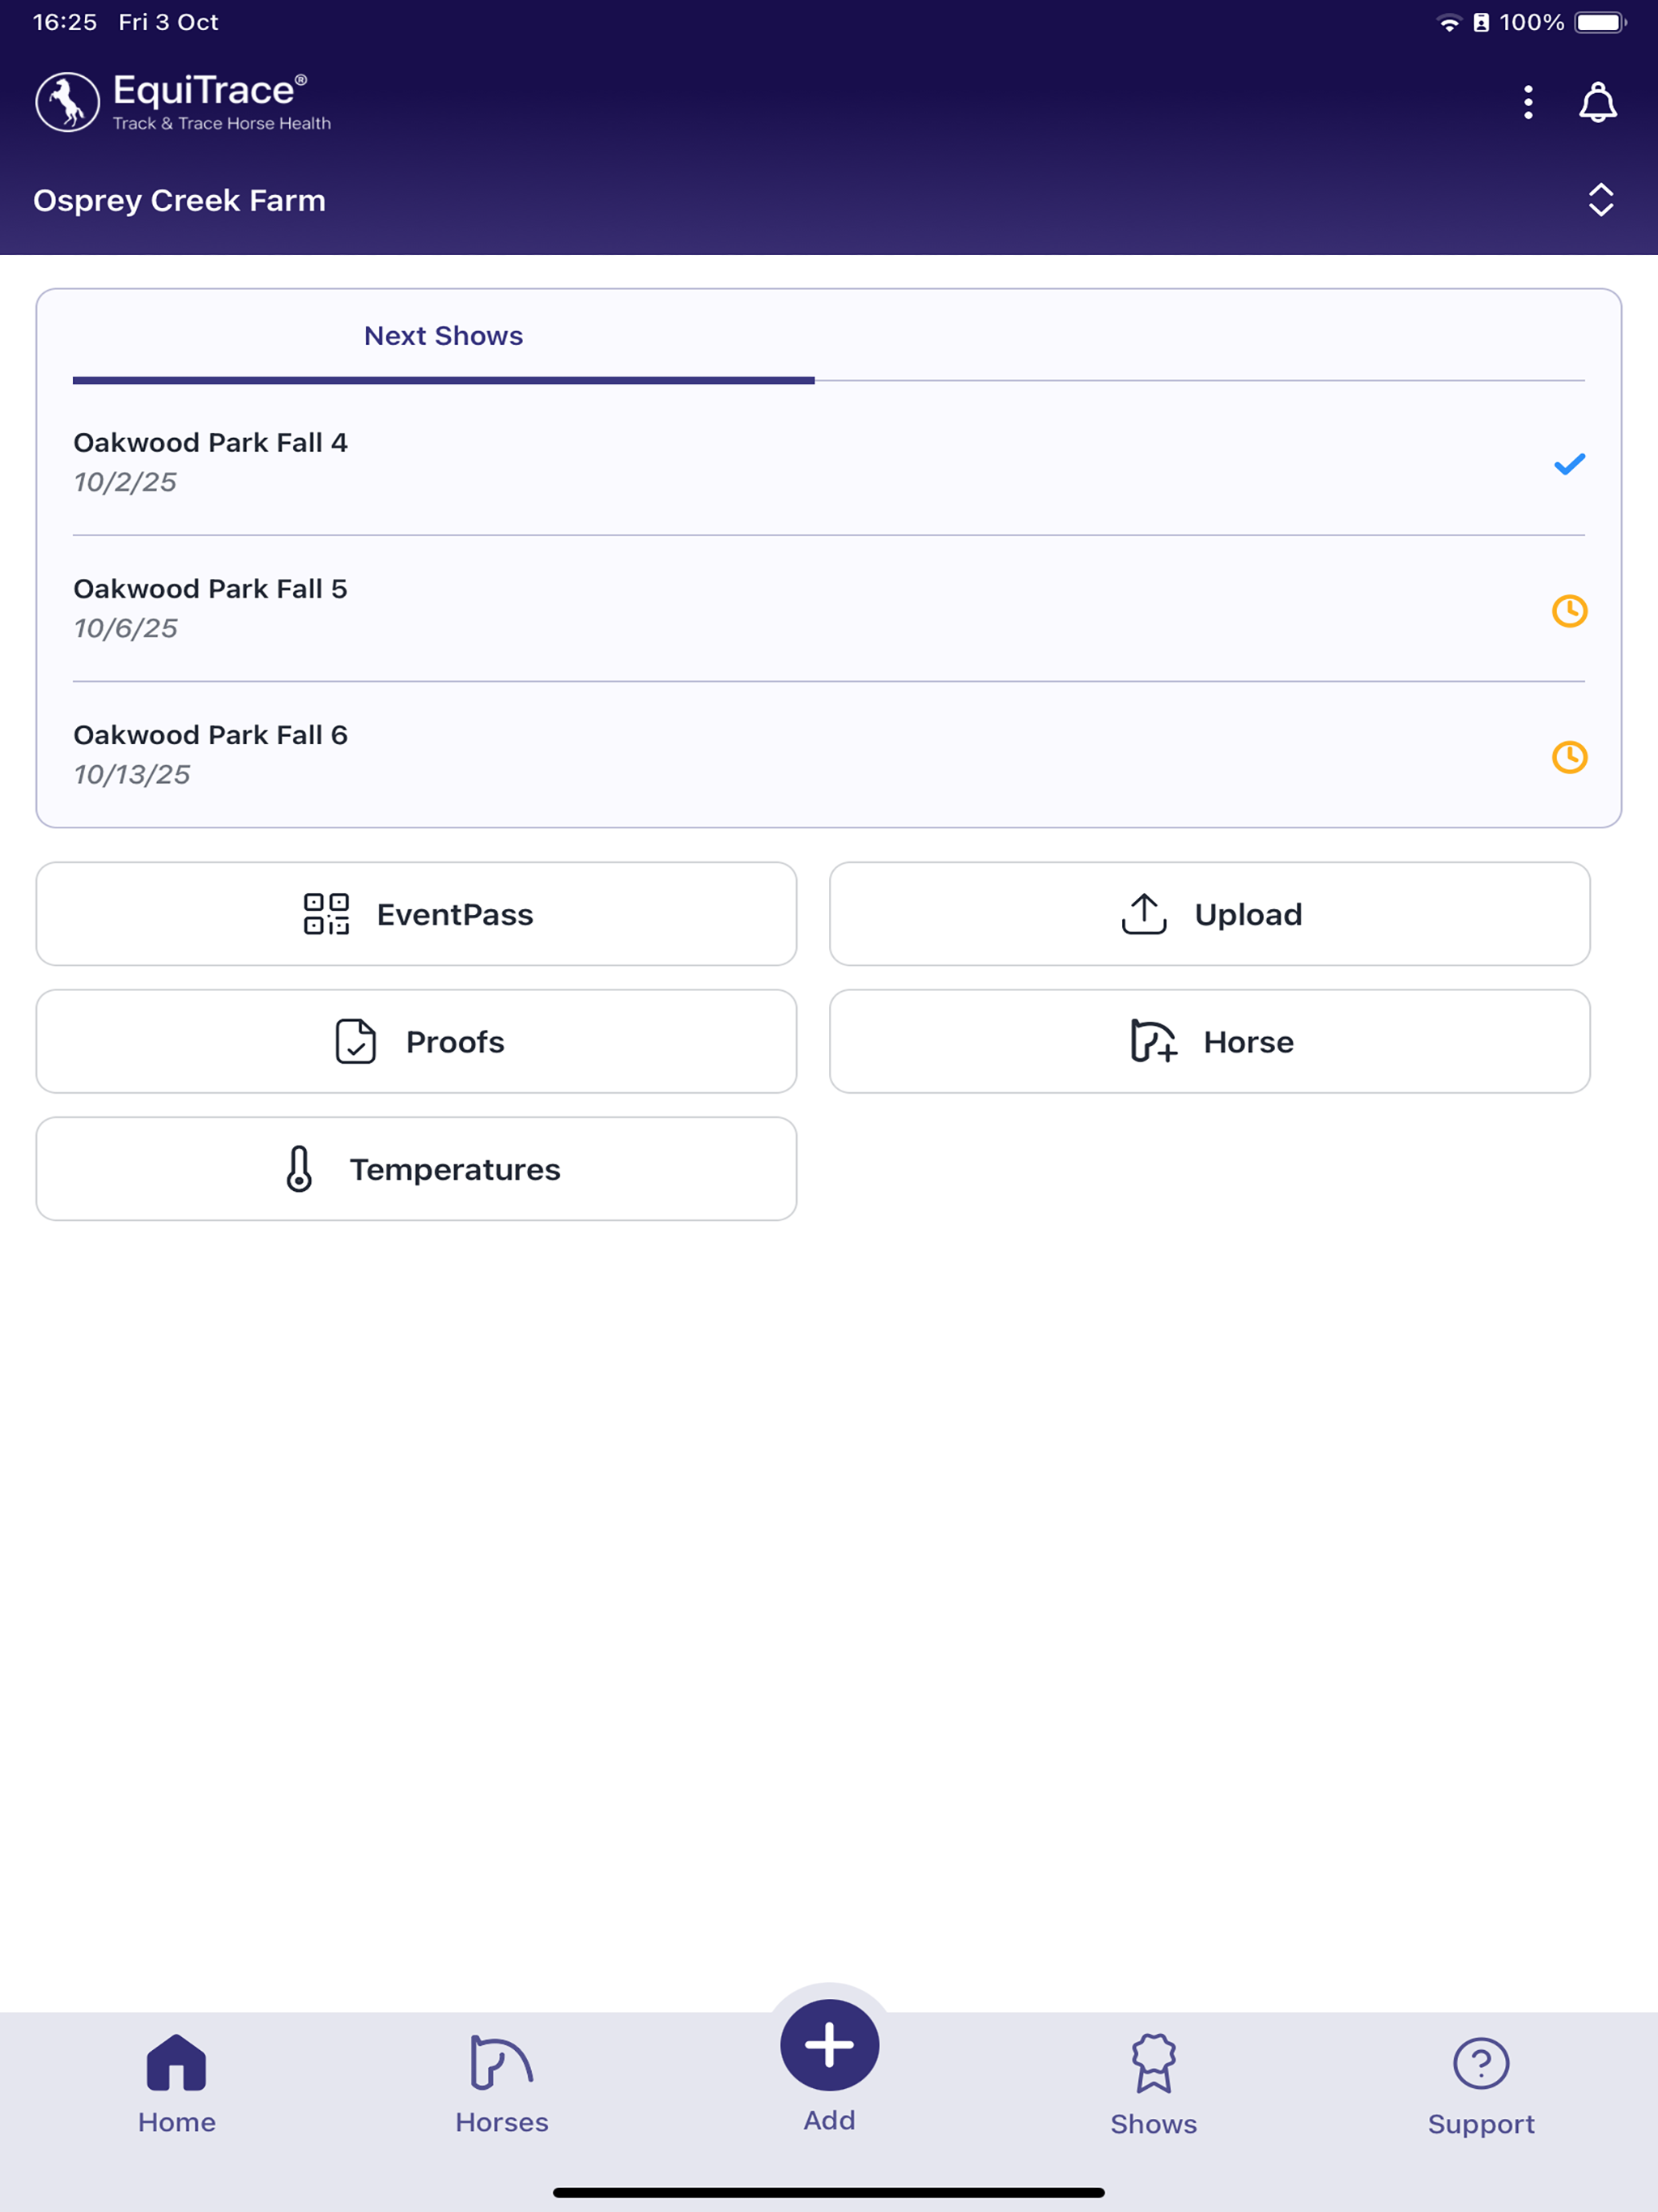
Task: Tap the blue checkmark for Fall 4
Action: pos(1569,464)
